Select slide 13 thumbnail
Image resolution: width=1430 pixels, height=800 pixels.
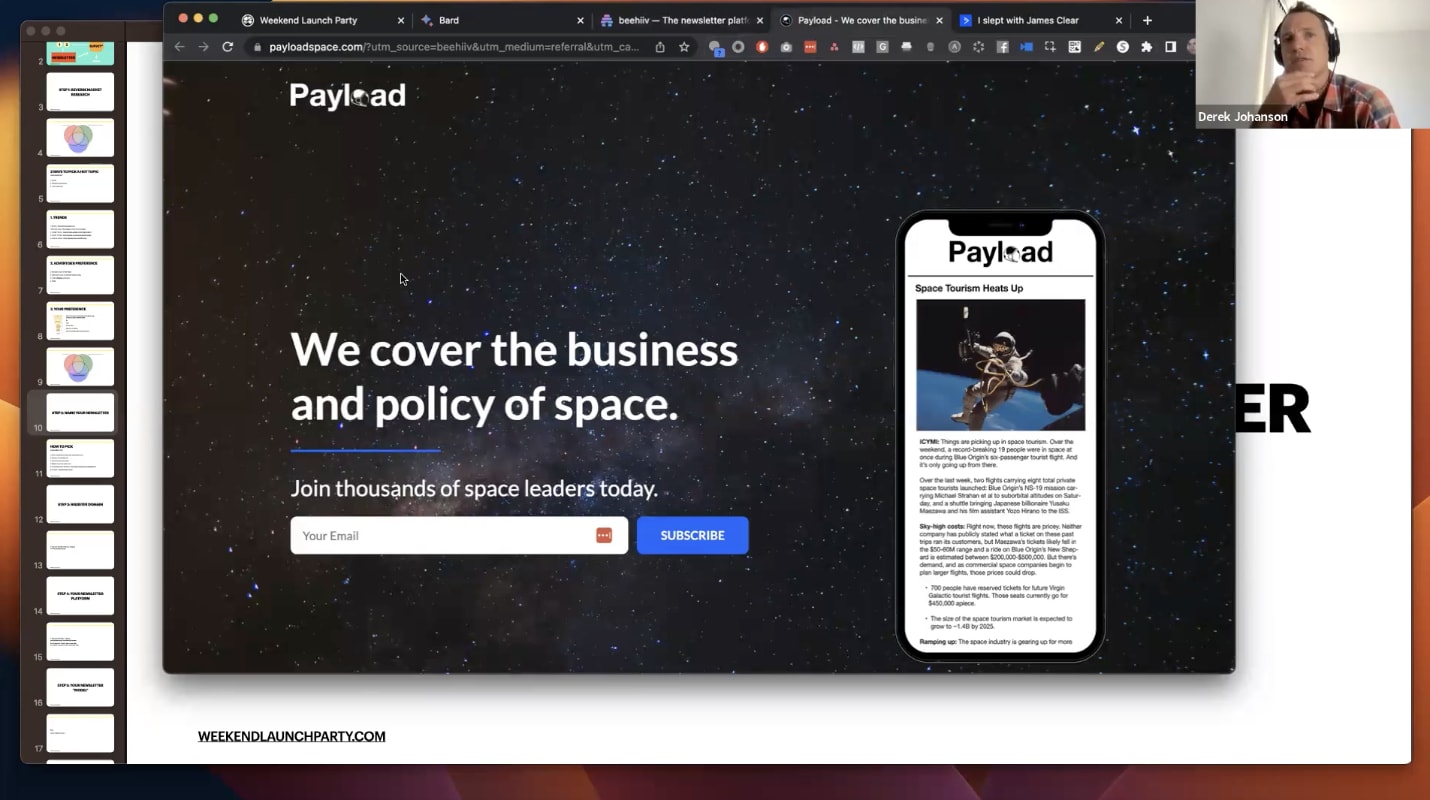pos(80,550)
